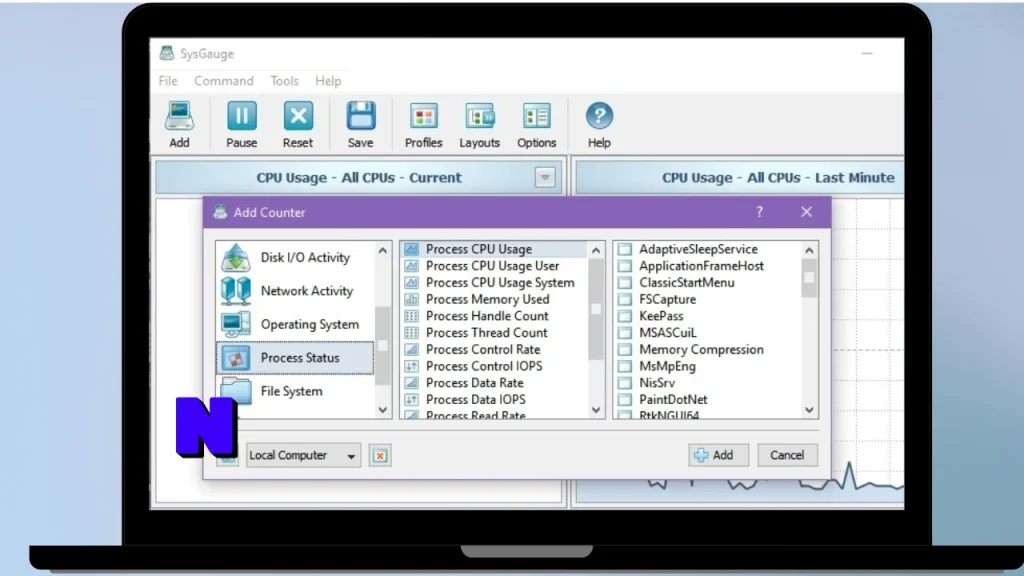Open the CPU Usage Current panel dropdown arrow
This screenshot has height=576, width=1024.
point(545,177)
